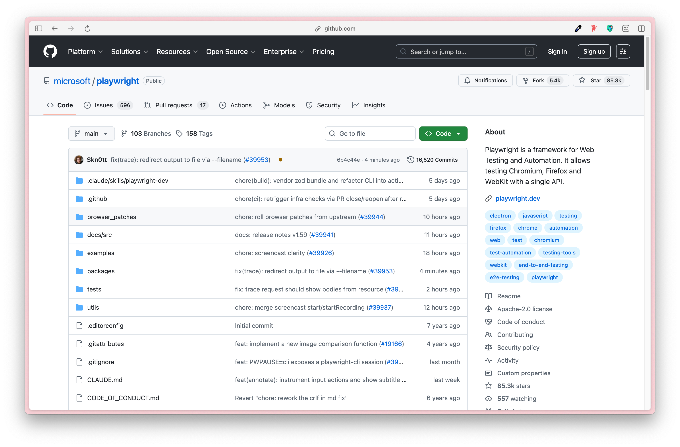Select the test-automation topic tag

tap(510, 252)
